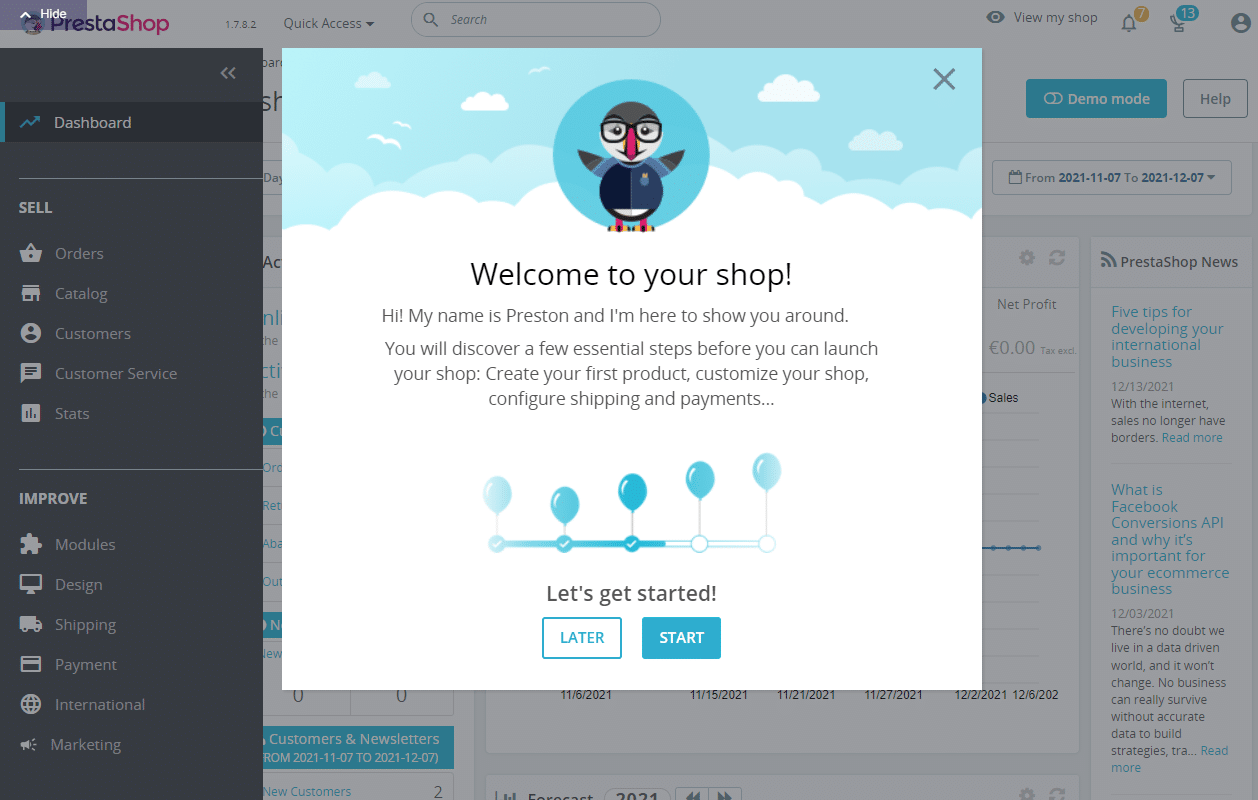Open the date range selector
The height and width of the screenshot is (800, 1258).
1111,177
